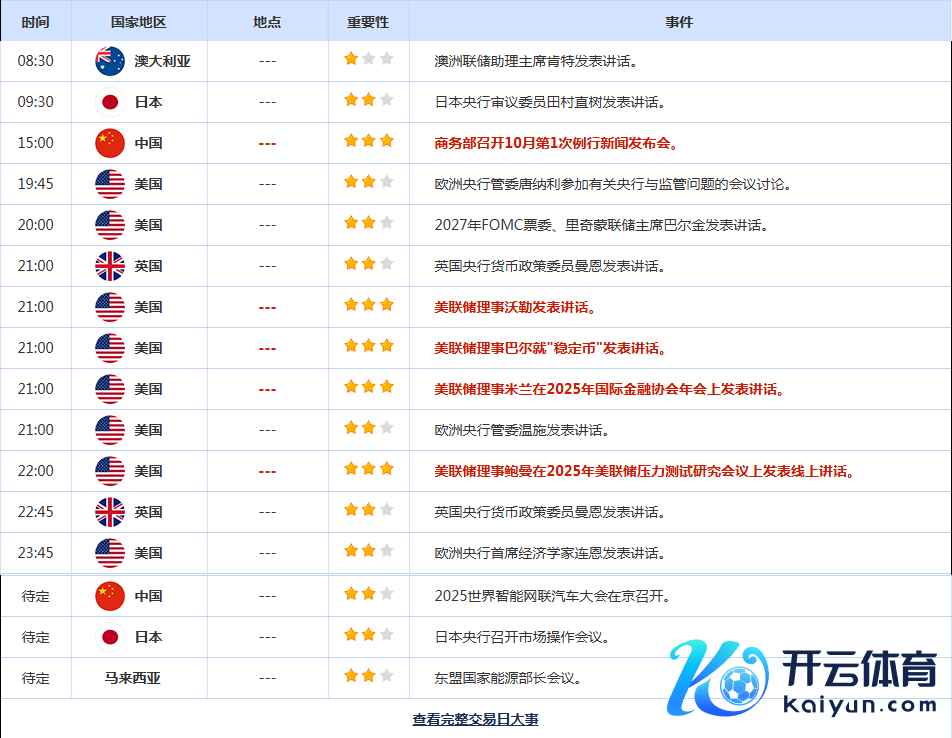Click the US flag in the 19:45 row

110,184
